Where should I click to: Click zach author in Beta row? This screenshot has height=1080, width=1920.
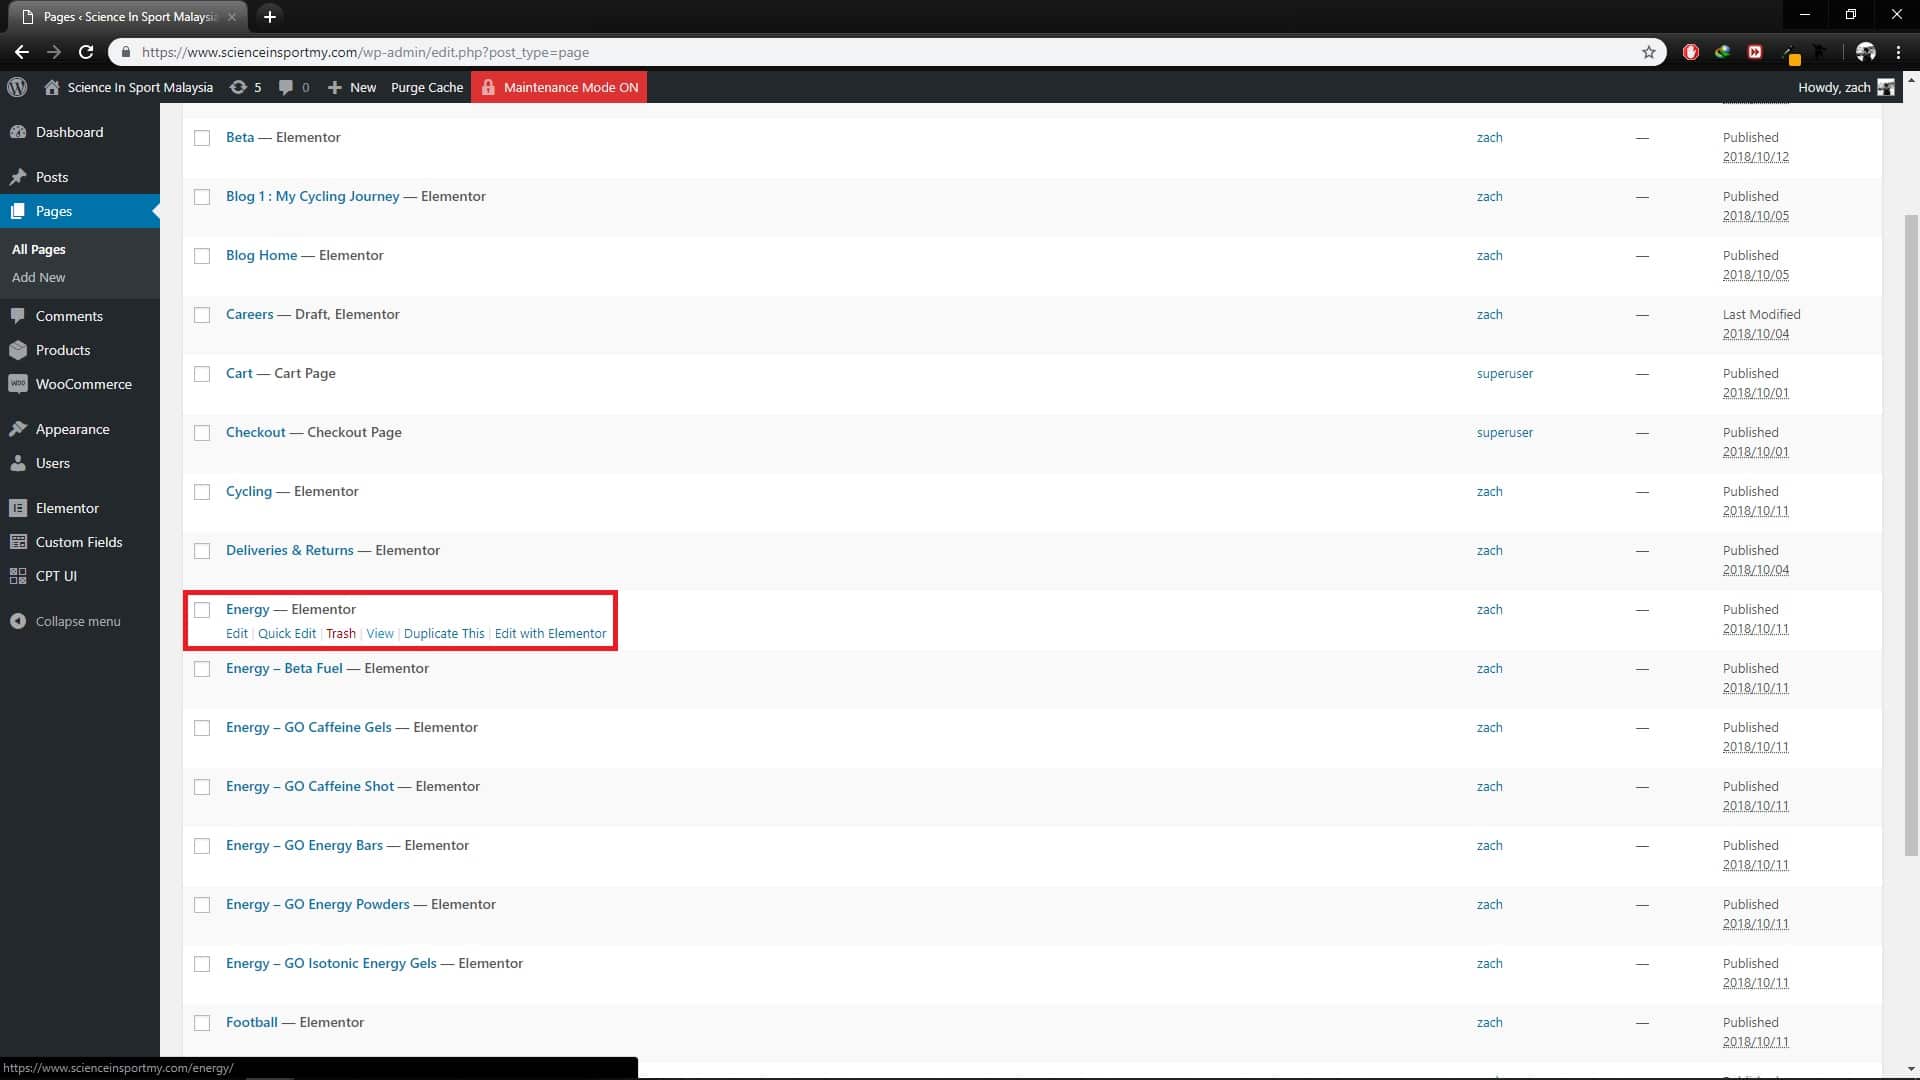1489,137
